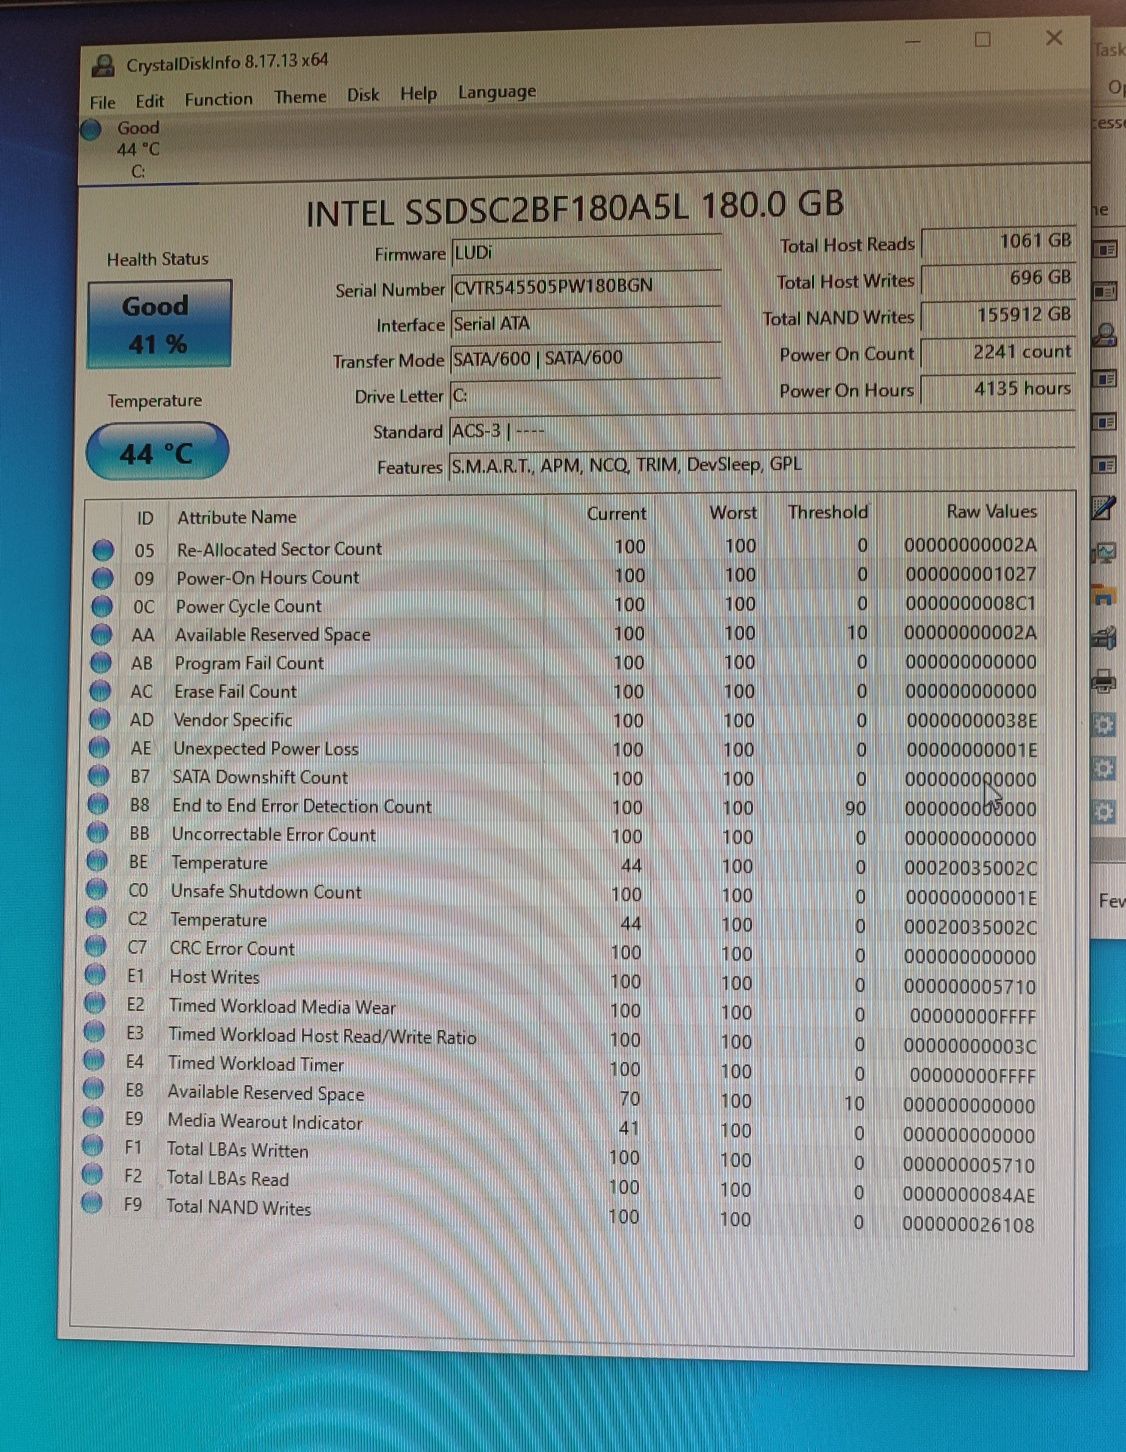This screenshot has width=1126, height=1452.
Task: Open the Language menu
Action: point(497,92)
